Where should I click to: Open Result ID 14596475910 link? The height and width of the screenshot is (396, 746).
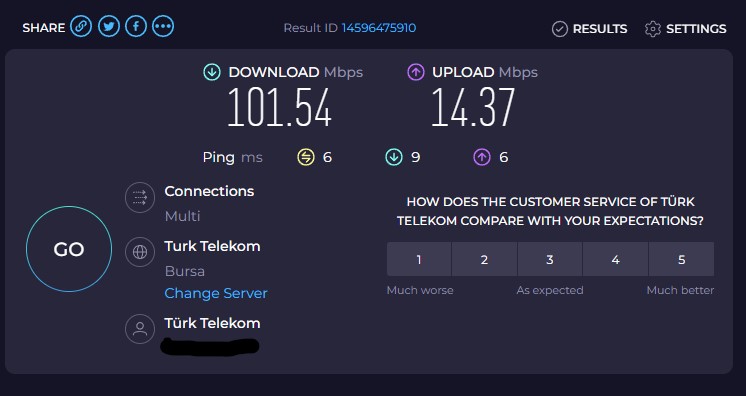point(379,28)
